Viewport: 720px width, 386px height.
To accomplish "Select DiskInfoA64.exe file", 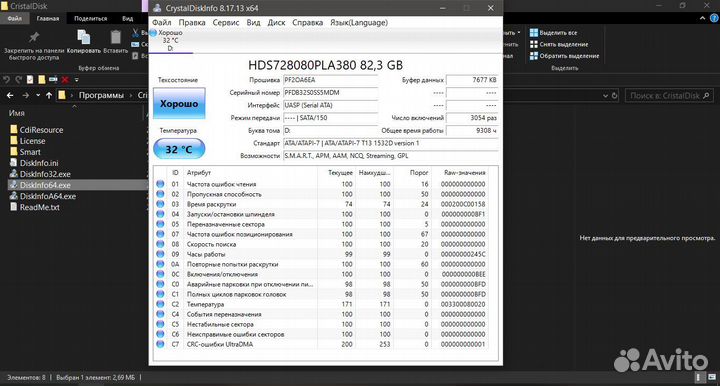I will click(43, 196).
